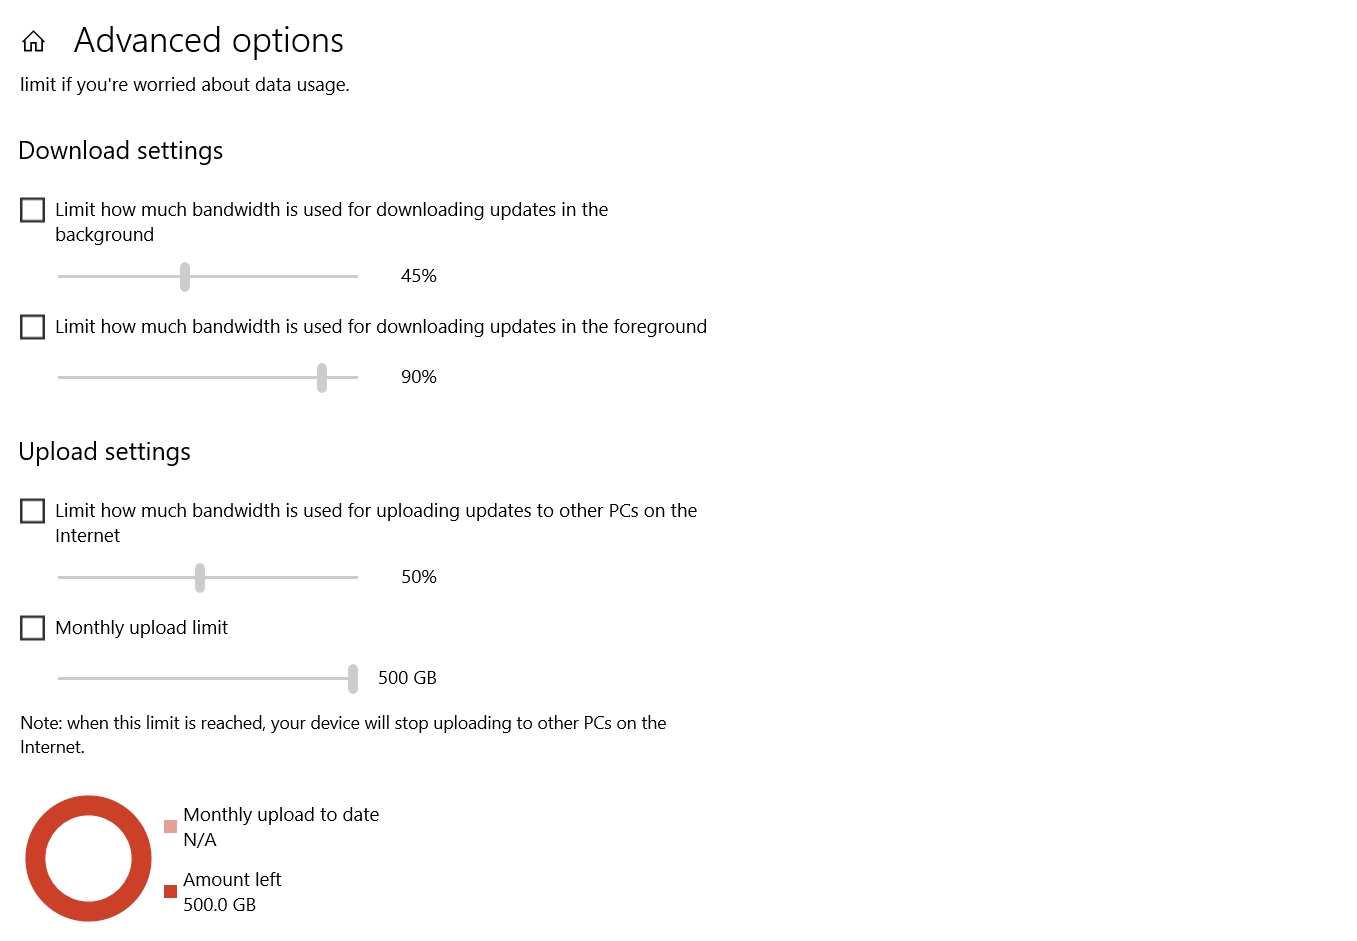
Task: Click the Home icon to return to Settings
Action: [33, 40]
